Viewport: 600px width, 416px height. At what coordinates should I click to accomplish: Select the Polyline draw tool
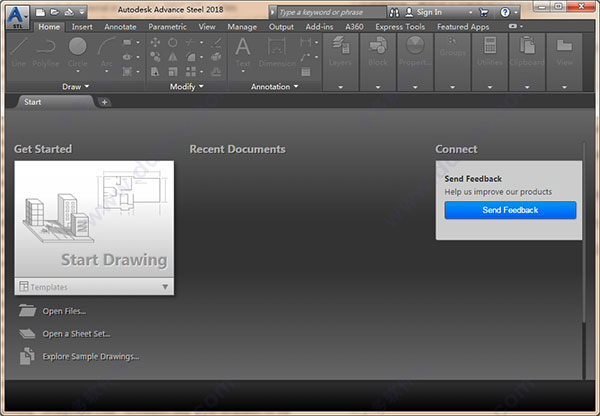46,52
